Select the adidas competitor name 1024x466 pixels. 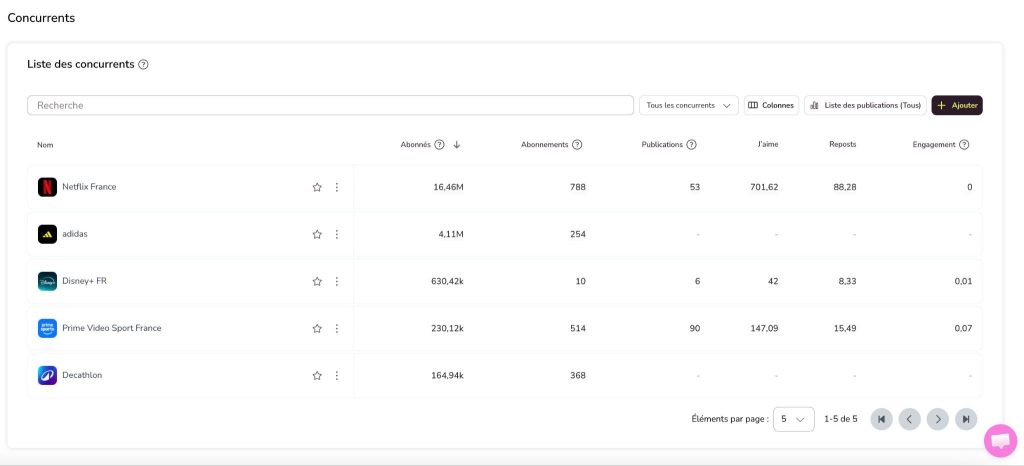[x=75, y=234]
